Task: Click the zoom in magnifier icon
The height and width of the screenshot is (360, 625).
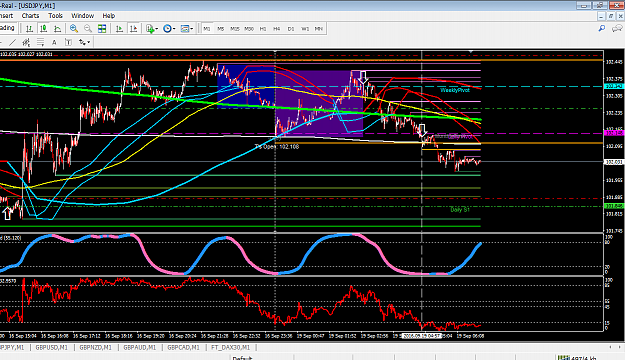Action: point(74,29)
